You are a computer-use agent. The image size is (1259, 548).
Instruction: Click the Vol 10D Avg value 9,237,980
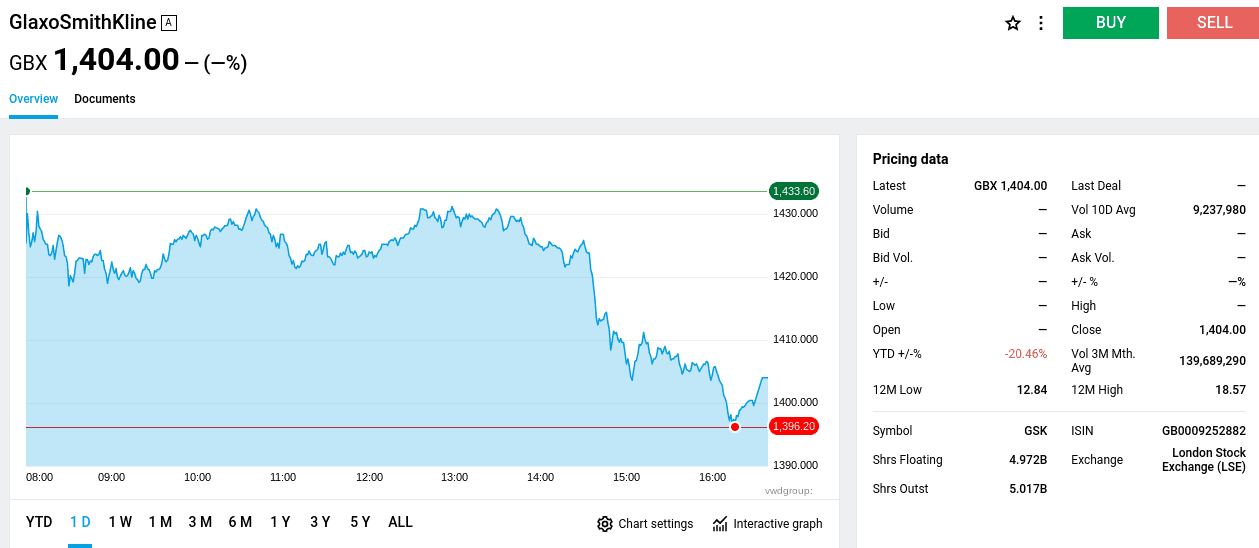[x=1219, y=210]
